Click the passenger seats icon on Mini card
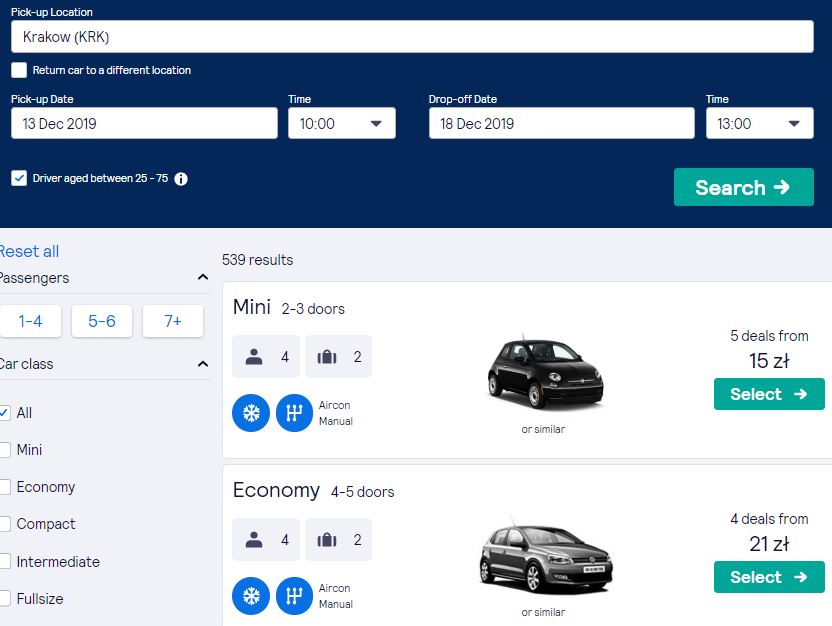Screen dimensions: 832x626 [254, 357]
